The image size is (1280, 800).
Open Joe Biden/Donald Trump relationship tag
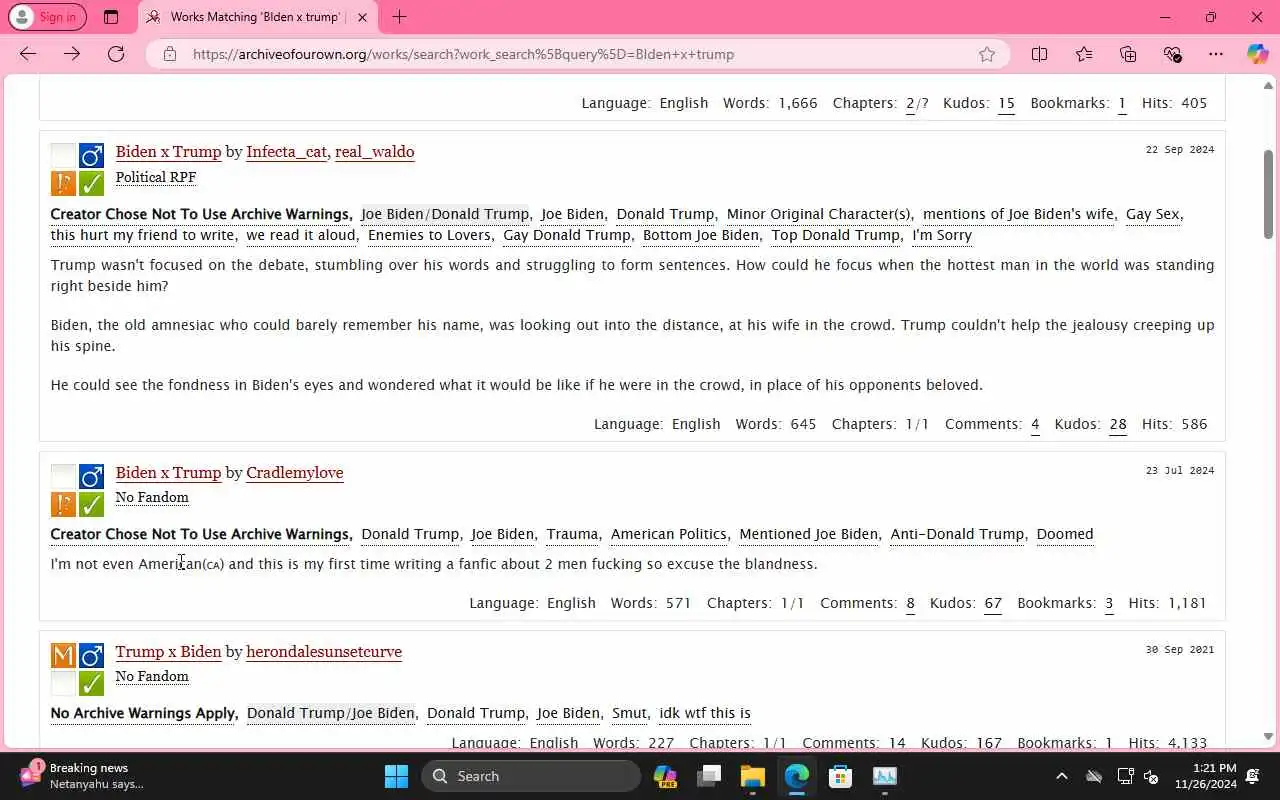(x=445, y=214)
